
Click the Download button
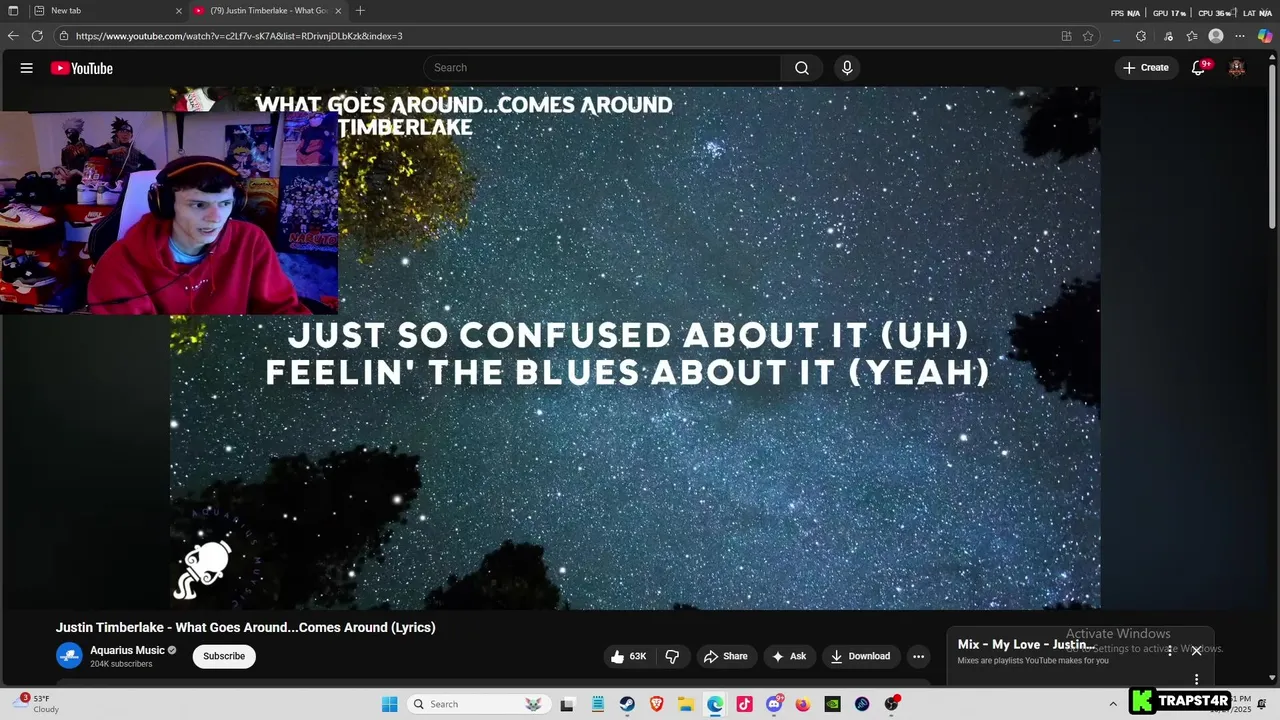860,656
